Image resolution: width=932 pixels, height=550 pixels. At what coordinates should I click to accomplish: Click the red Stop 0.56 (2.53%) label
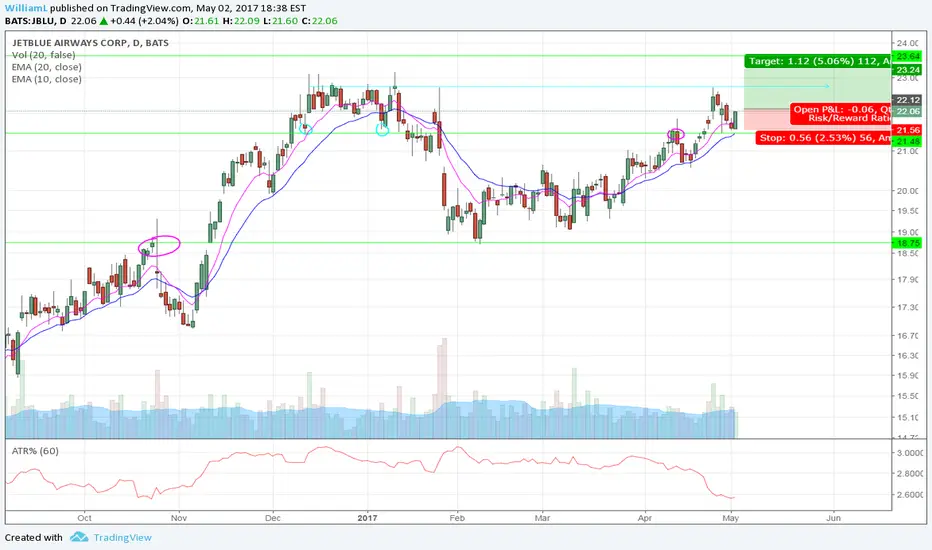tap(823, 138)
